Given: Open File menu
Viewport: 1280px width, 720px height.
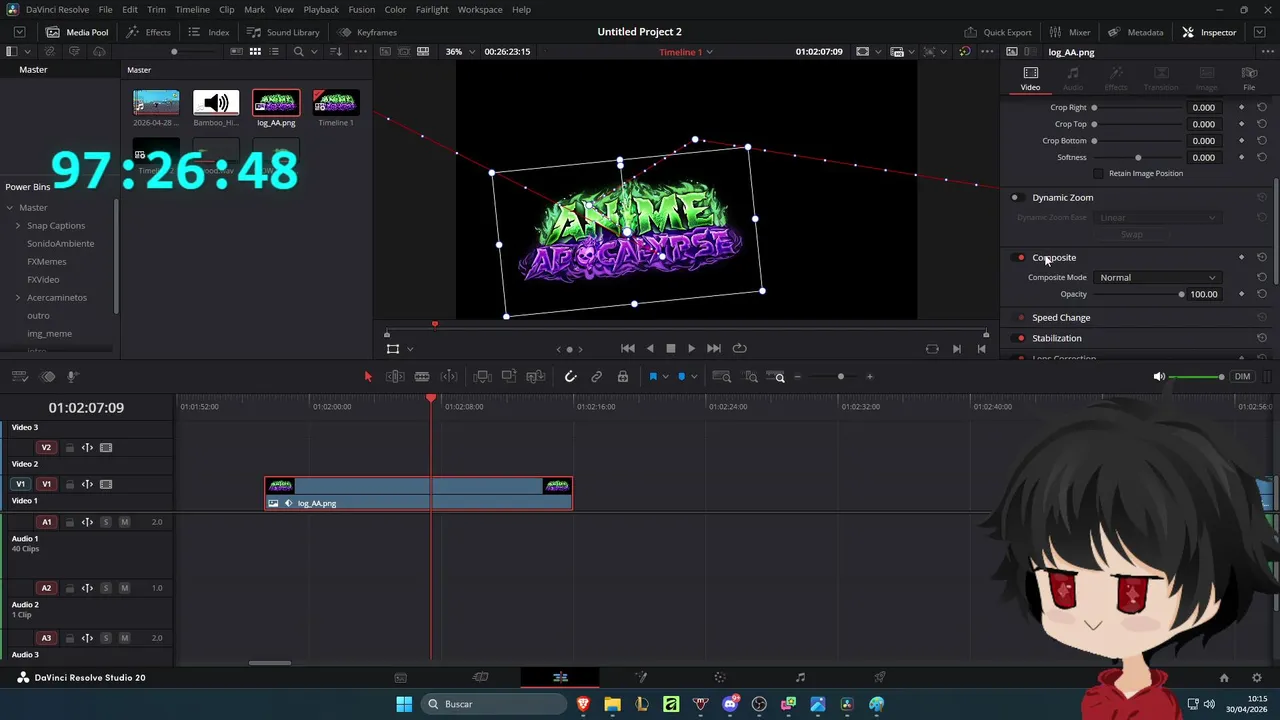Looking at the screenshot, I should pyautogui.click(x=105, y=9).
